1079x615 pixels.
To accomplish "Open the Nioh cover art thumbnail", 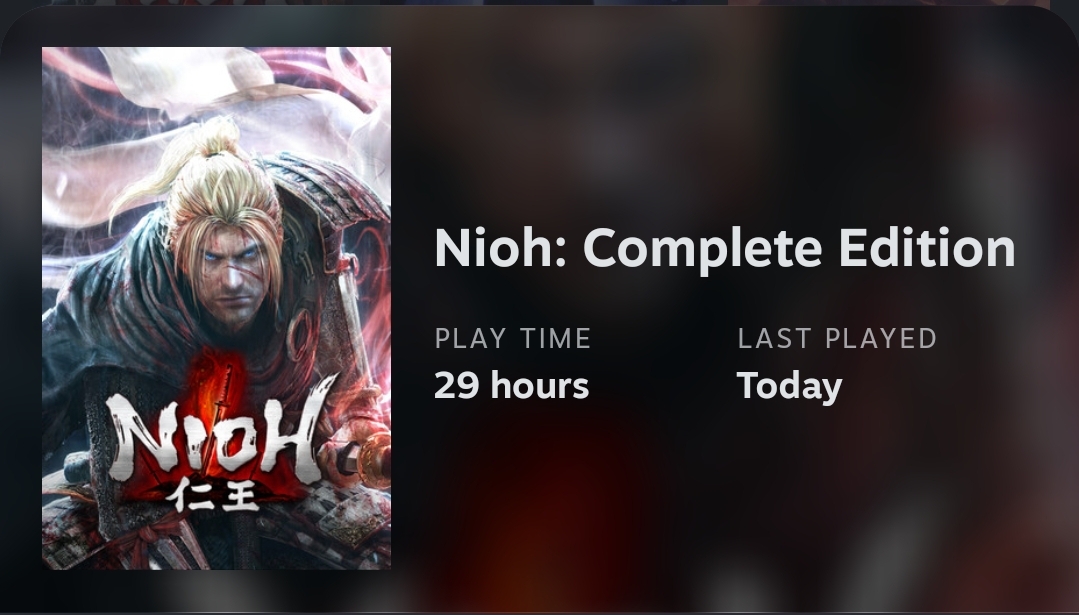I will (x=216, y=308).
